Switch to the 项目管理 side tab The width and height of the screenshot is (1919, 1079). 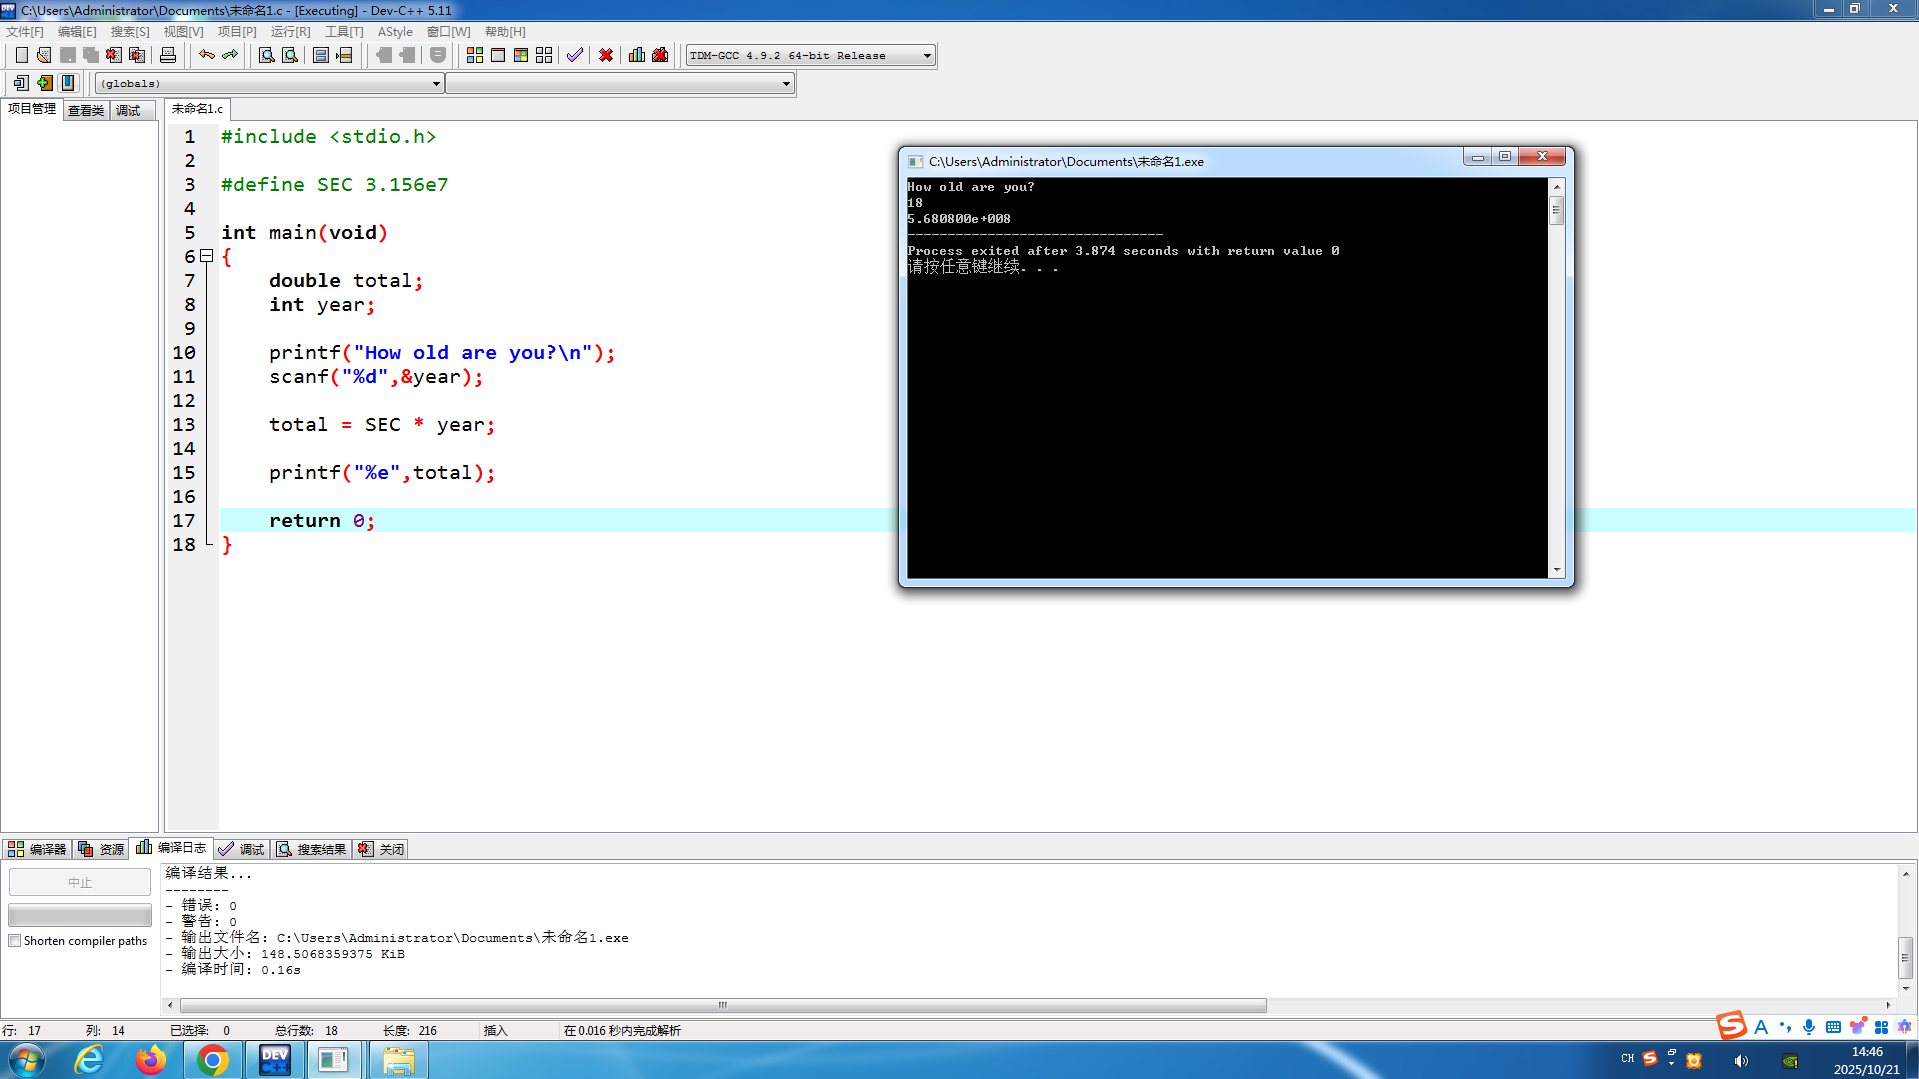(32, 109)
